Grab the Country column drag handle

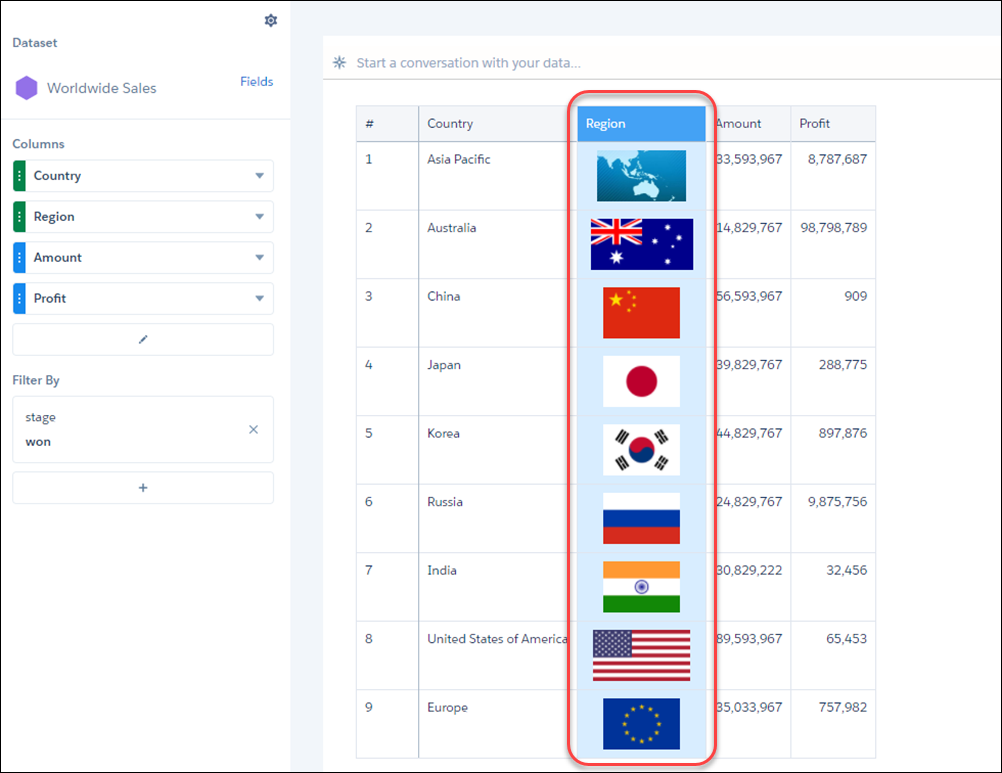pos(19,176)
